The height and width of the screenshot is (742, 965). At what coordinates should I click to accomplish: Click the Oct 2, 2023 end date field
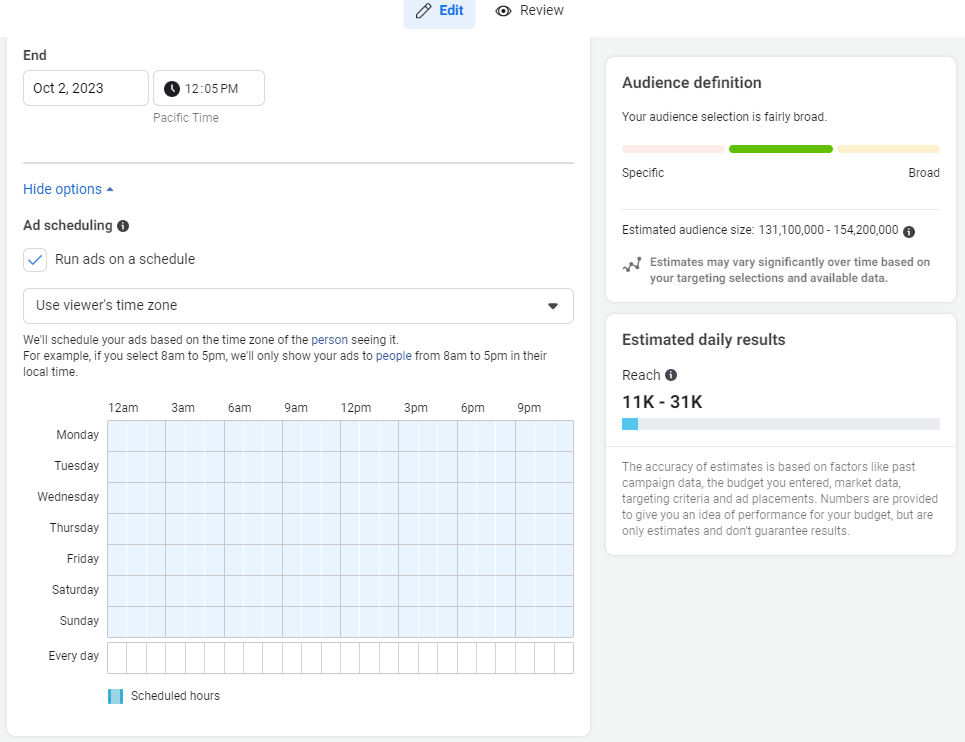pyautogui.click(x=85, y=88)
